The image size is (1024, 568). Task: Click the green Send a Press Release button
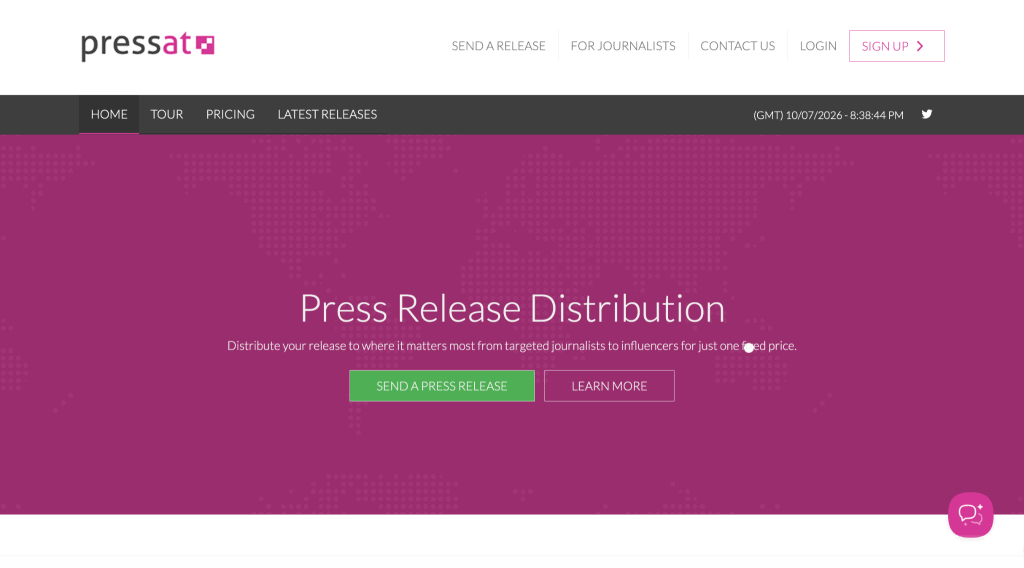[x=441, y=386]
